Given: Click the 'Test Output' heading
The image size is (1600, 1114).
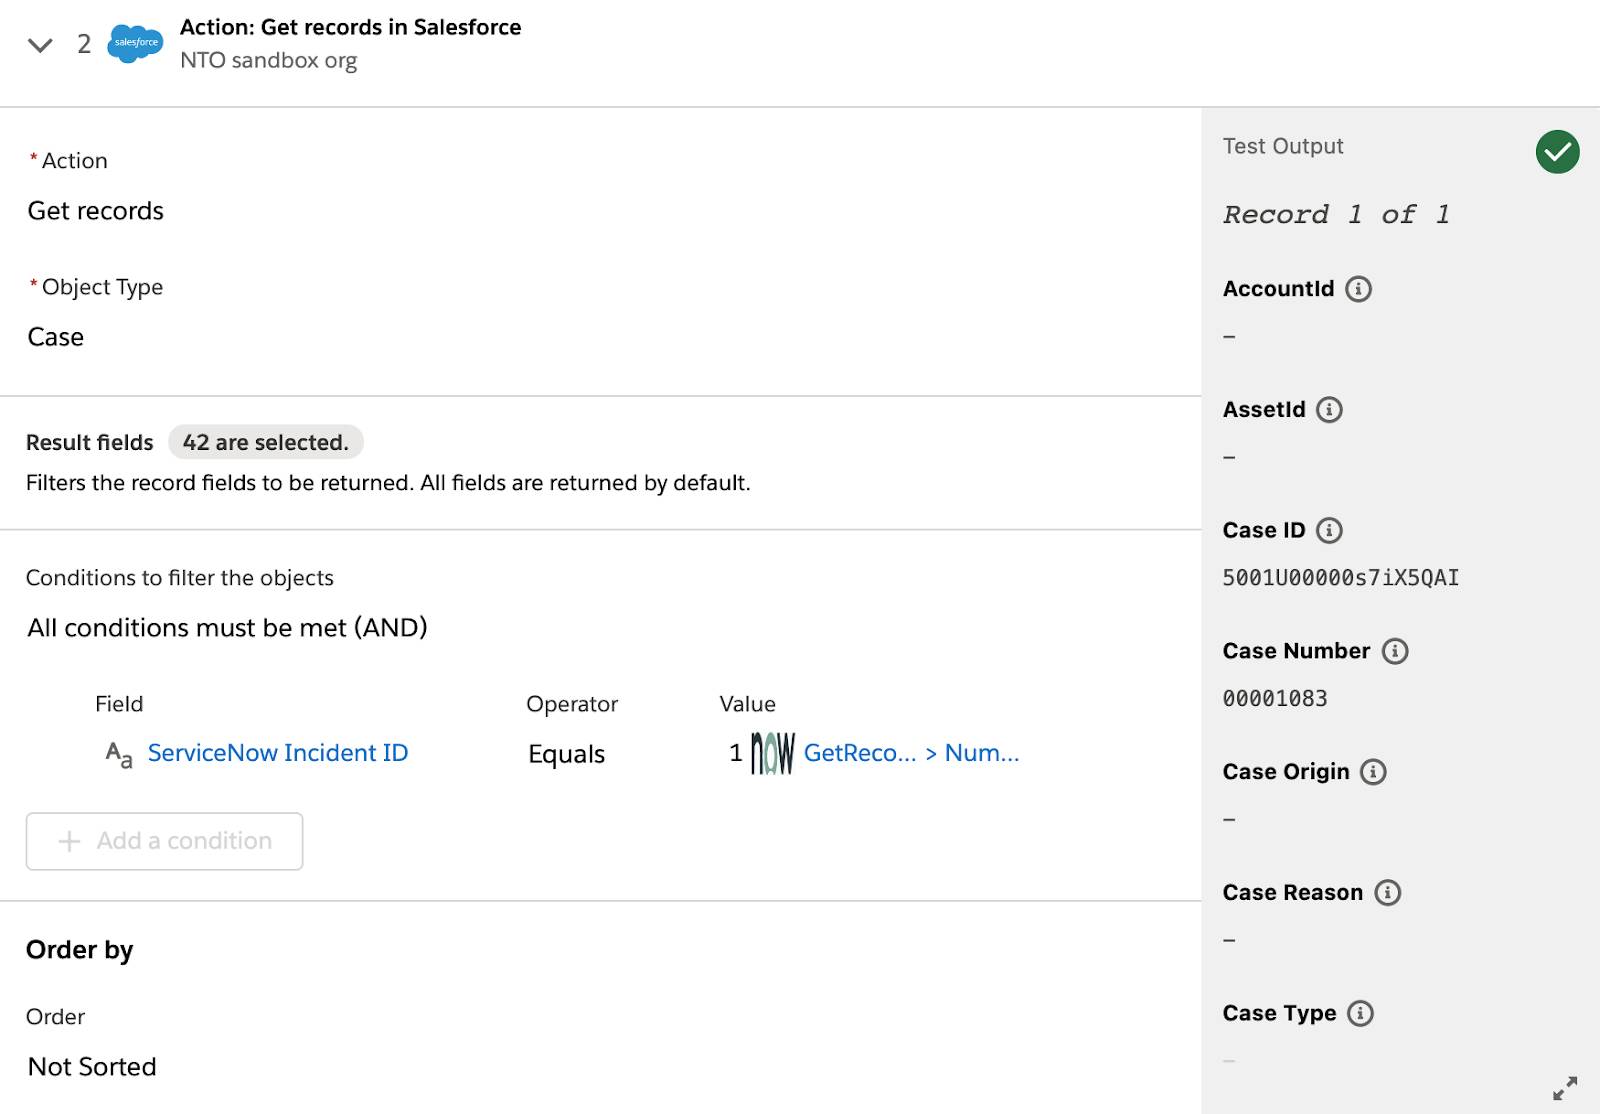Looking at the screenshot, I should [1283, 146].
